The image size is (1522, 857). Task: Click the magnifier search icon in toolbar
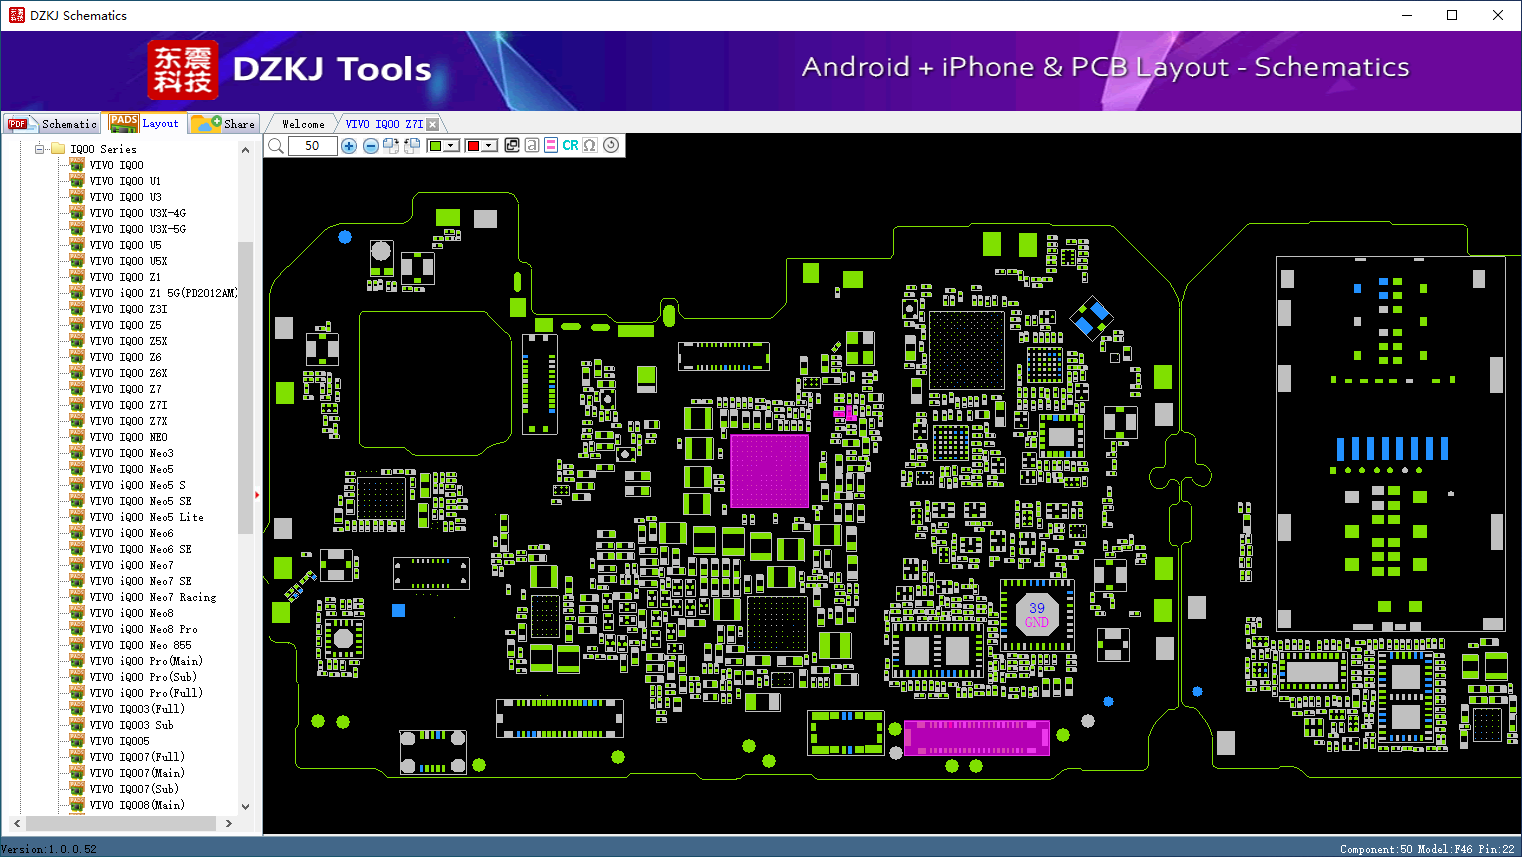point(276,146)
